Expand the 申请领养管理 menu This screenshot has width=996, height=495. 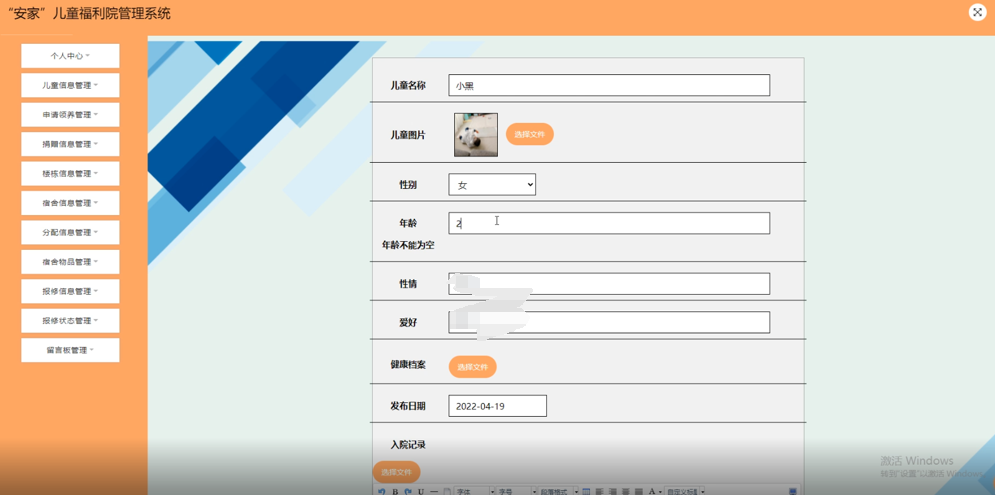tap(70, 115)
